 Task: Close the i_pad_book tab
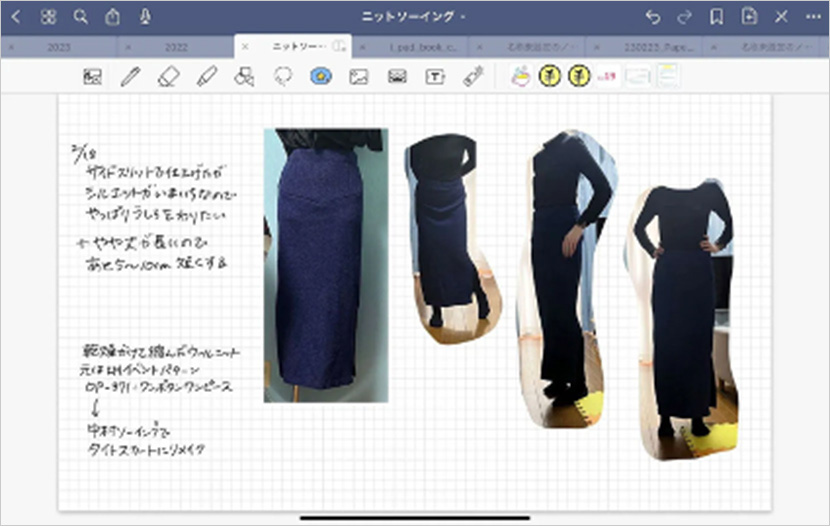[x=363, y=47]
